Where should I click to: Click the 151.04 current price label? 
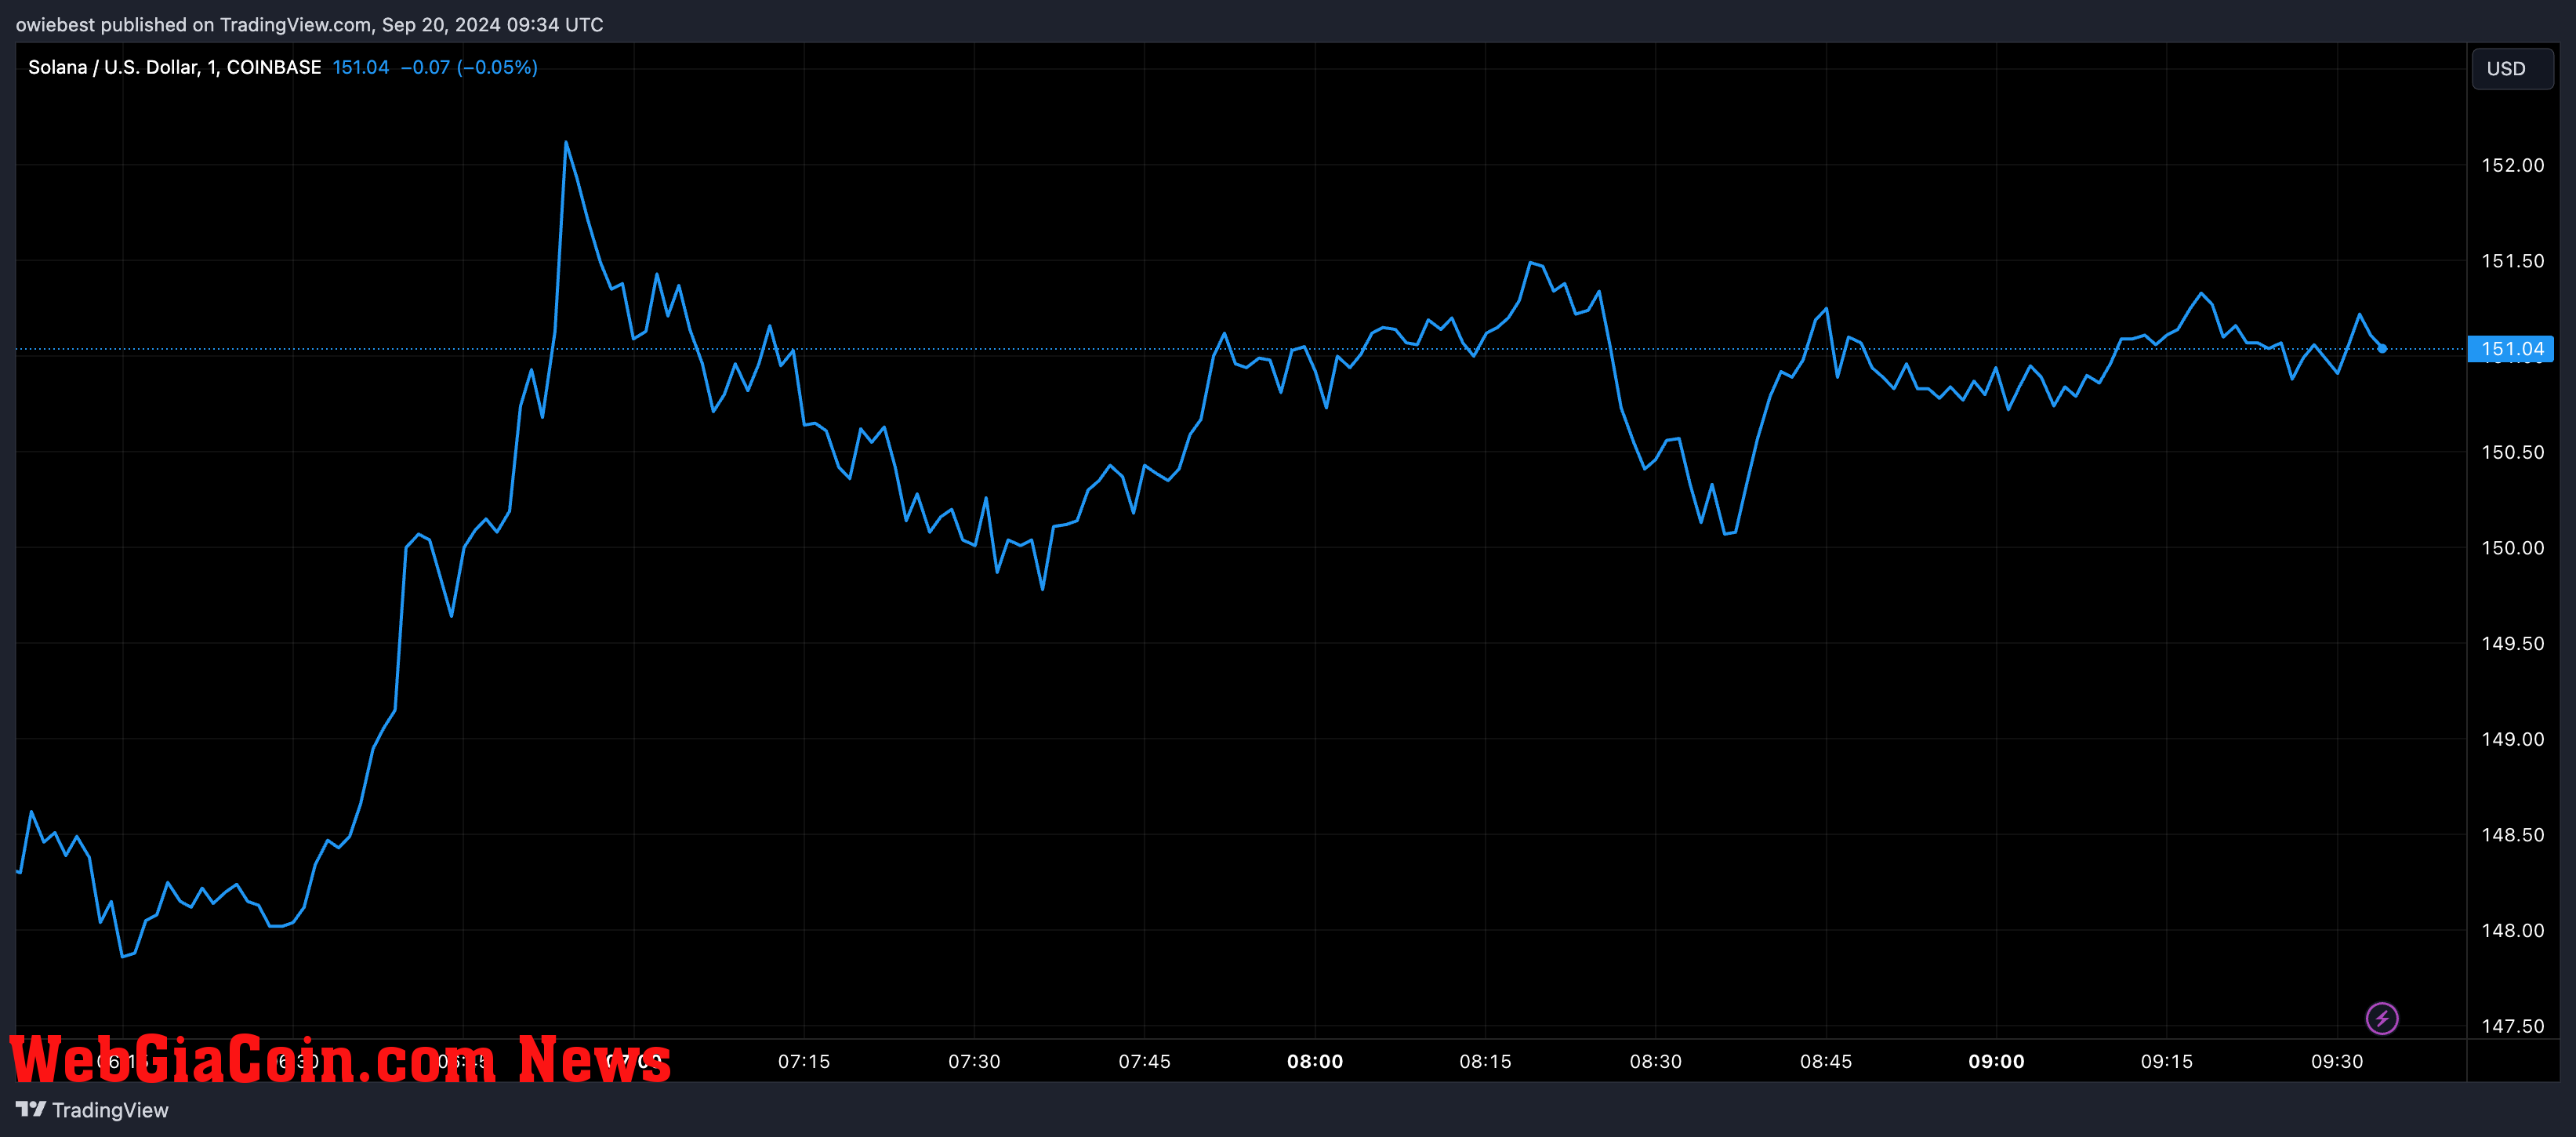click(x=2511, y=348)
